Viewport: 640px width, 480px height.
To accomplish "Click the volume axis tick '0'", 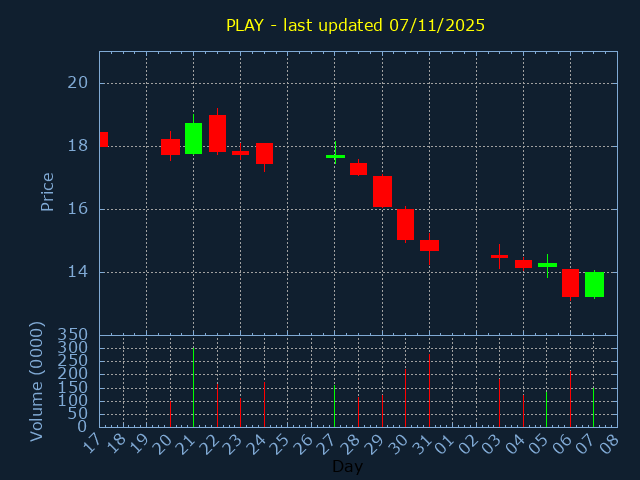I will point(82,427).
